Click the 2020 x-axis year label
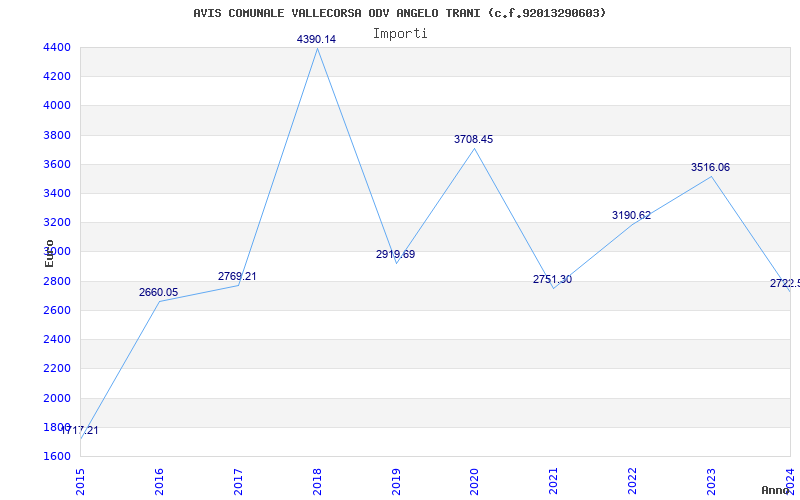The width and height of the screenshot is (800, 500). click(474, 482)
